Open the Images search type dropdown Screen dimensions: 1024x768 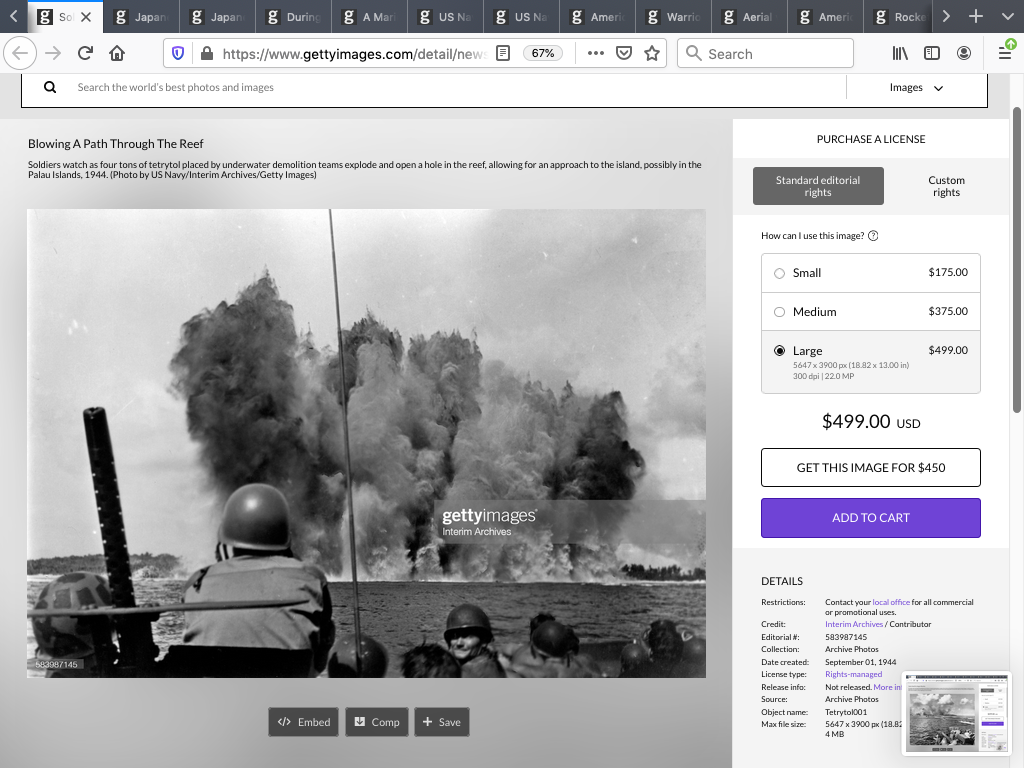coord(916,88)
